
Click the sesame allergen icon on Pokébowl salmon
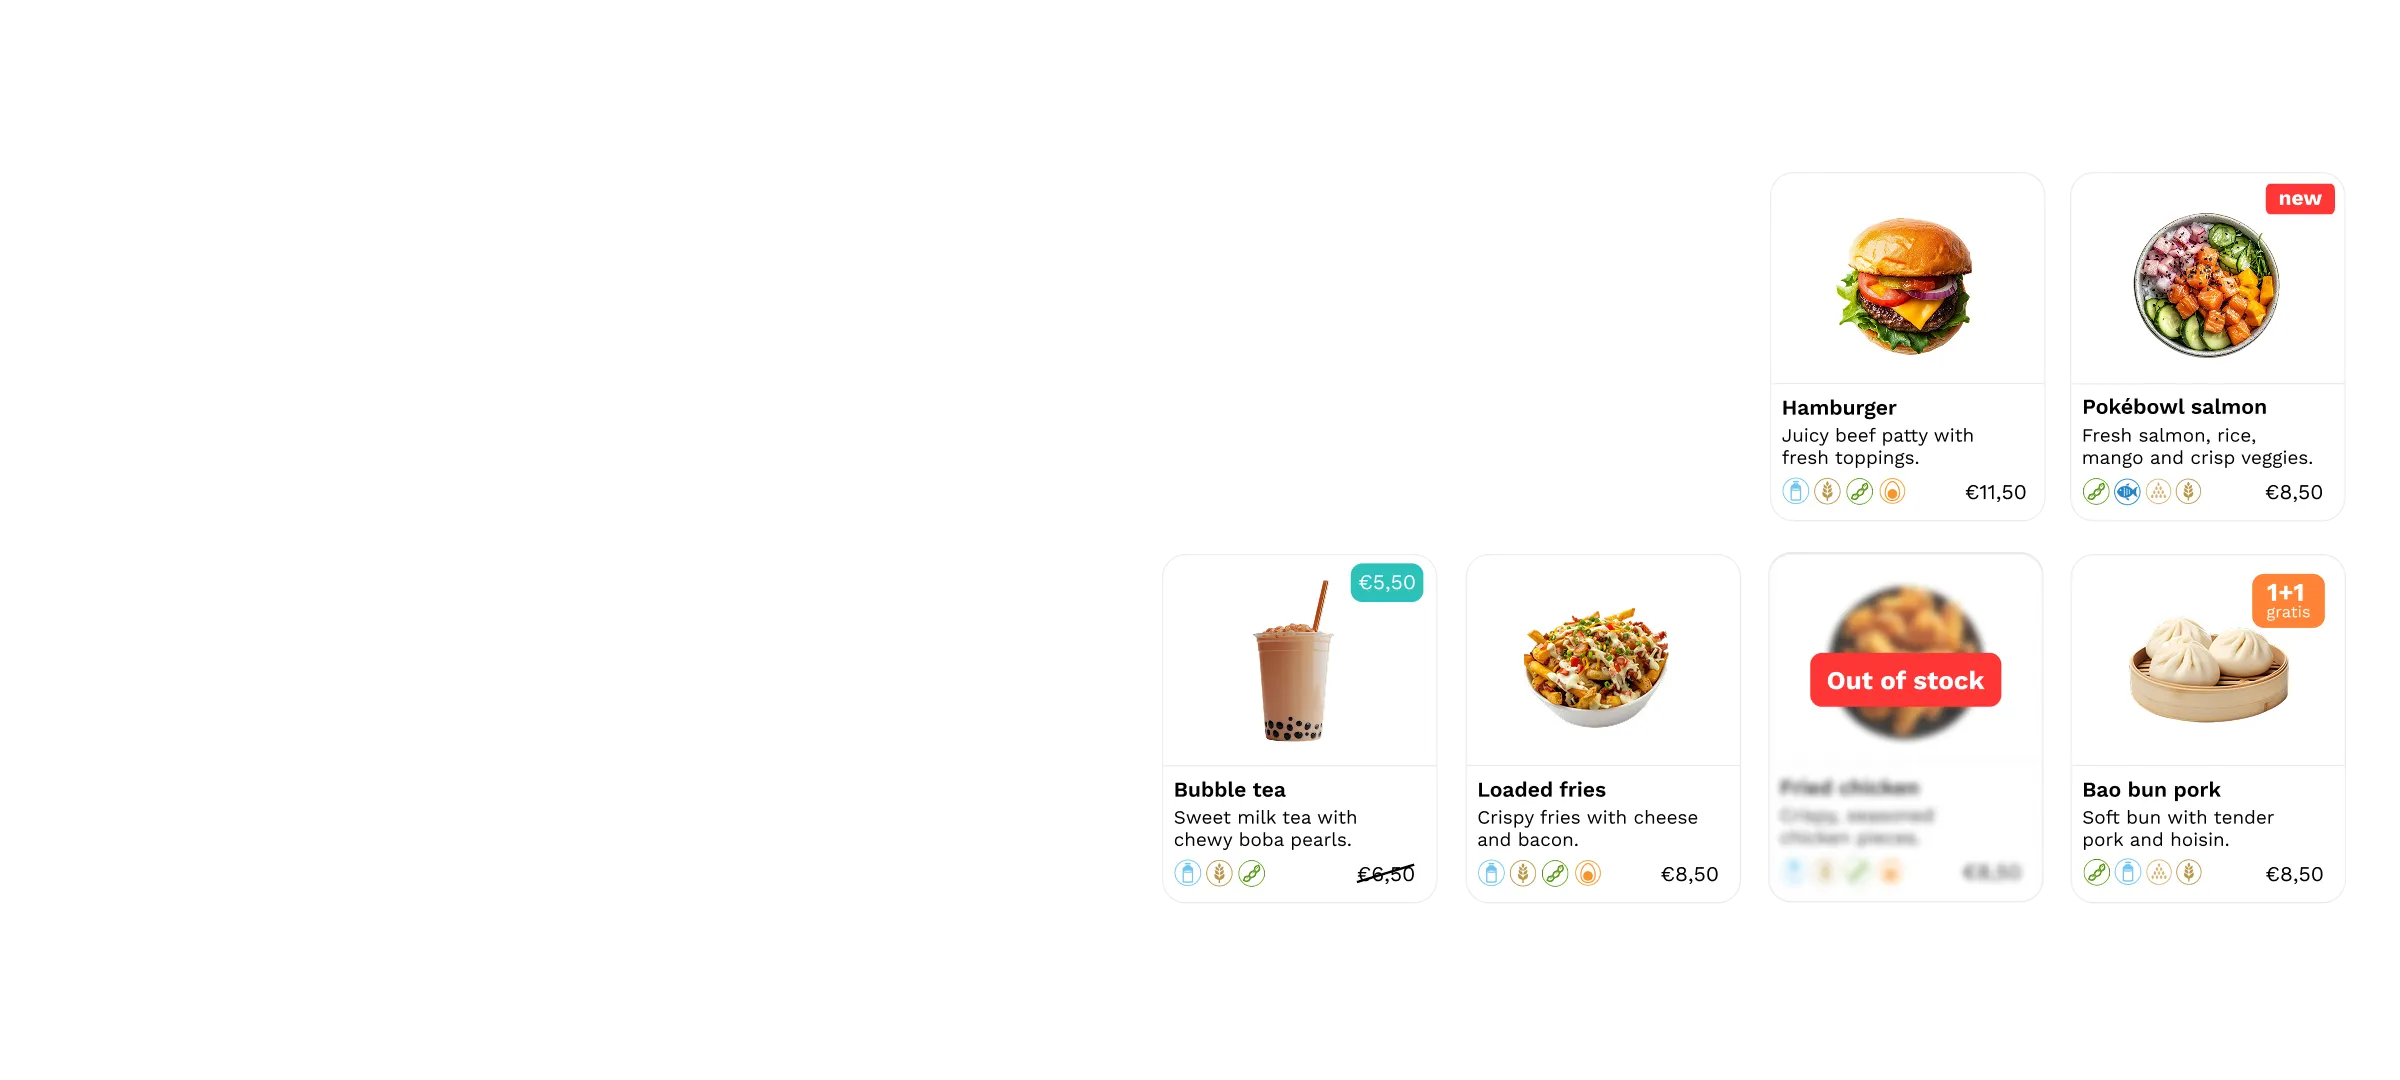click(x=2159, y=492)
